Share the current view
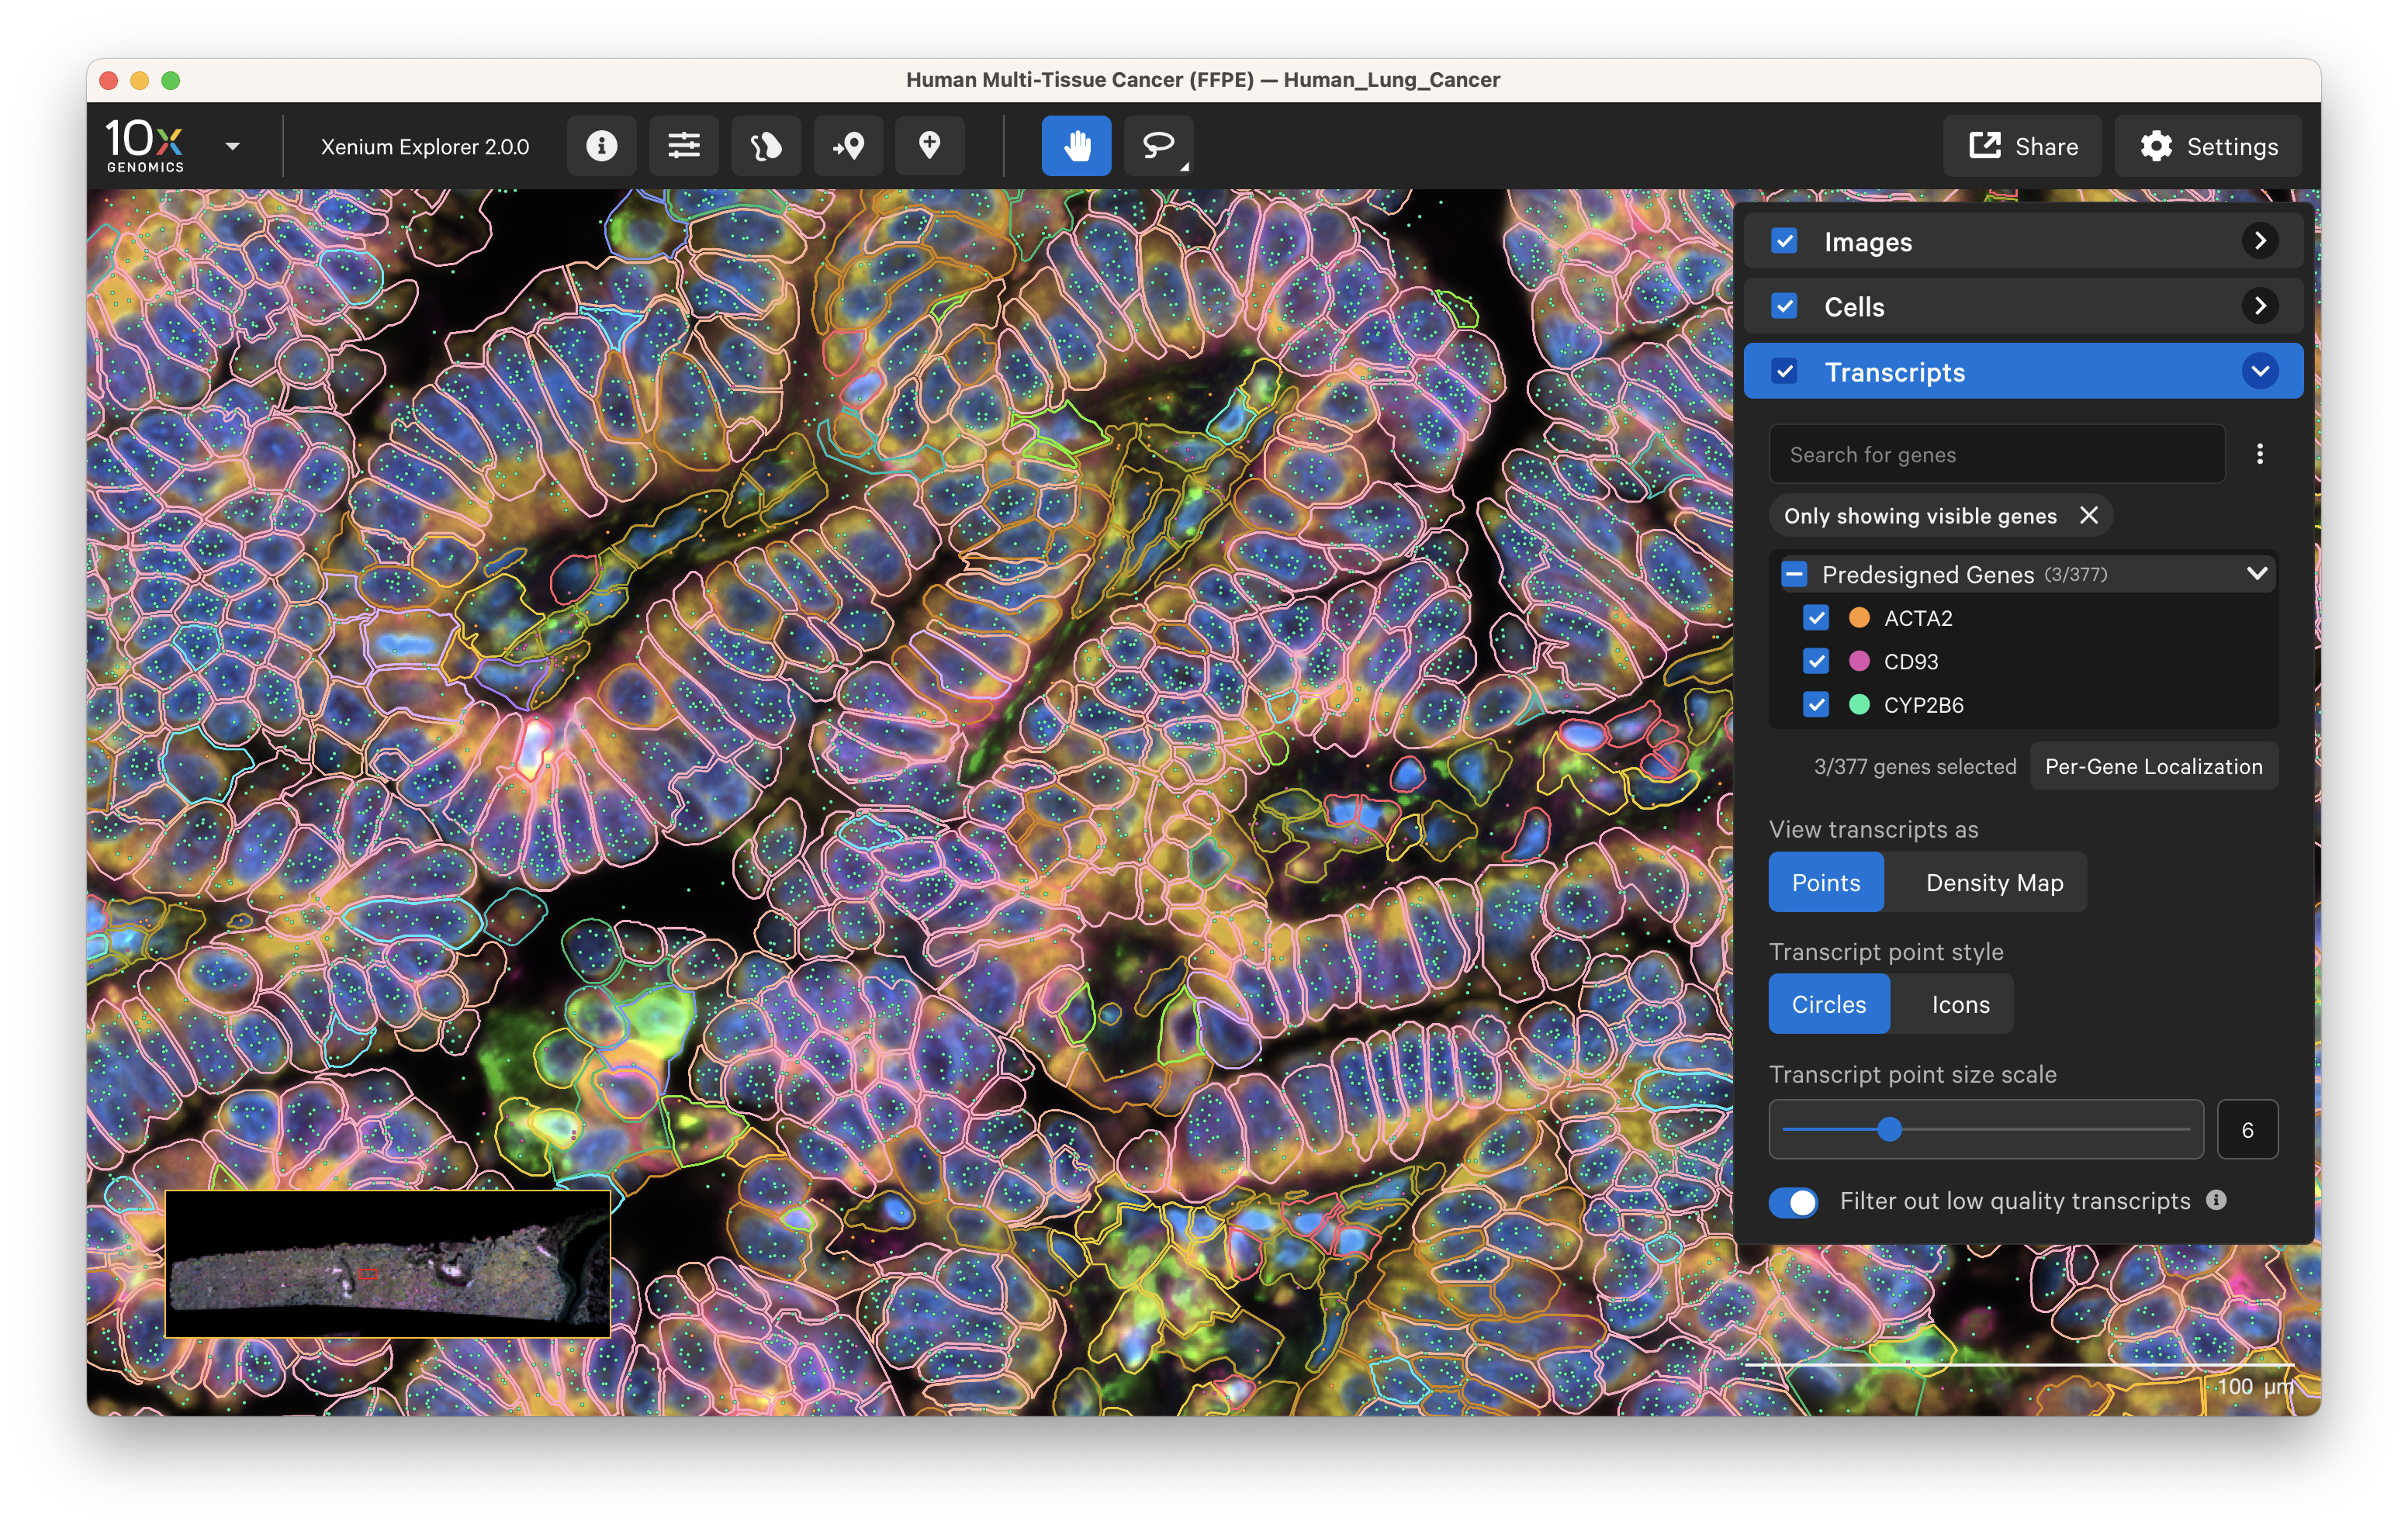 (x=2022, y=146)
